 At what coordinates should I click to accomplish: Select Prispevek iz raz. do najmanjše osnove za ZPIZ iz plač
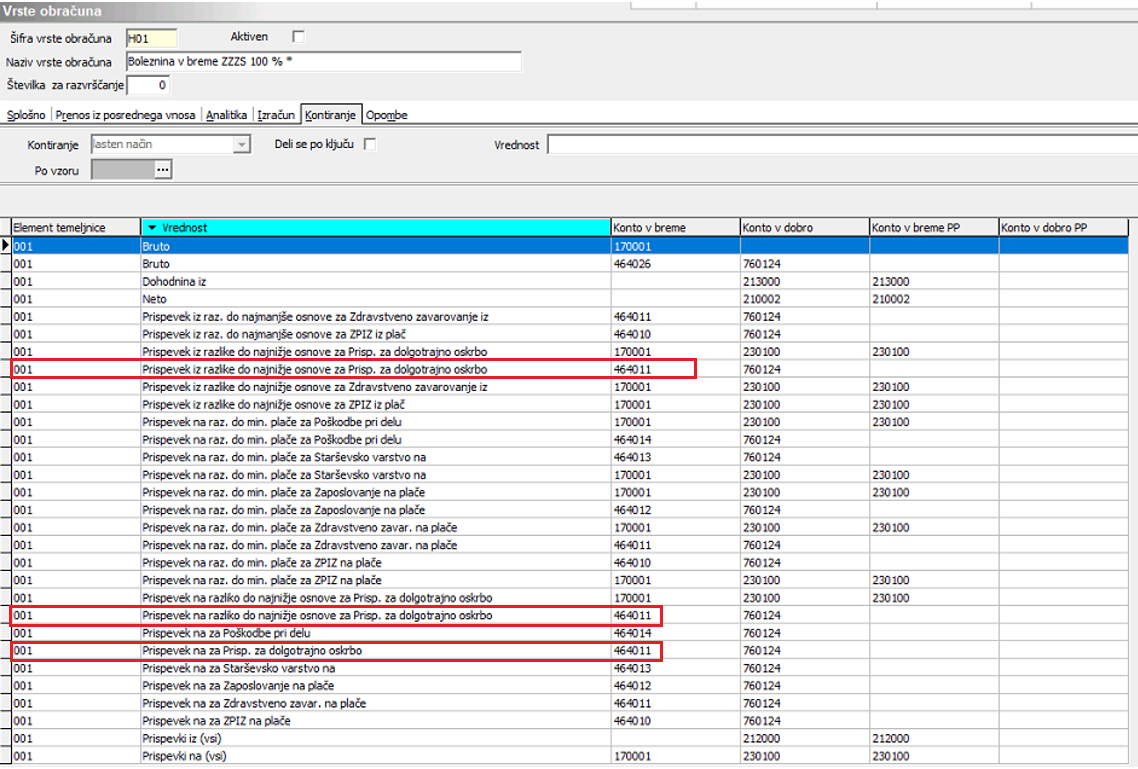click(x=570, y=334)
